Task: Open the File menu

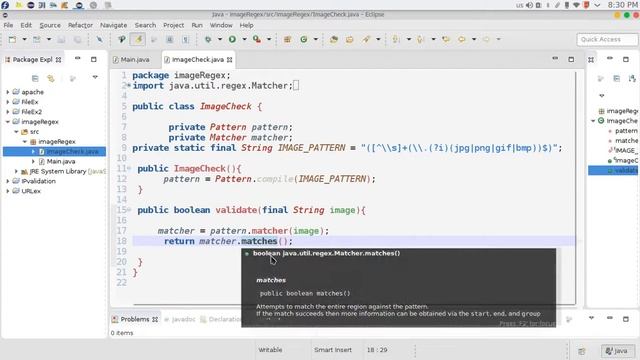Action: [8, 25]
